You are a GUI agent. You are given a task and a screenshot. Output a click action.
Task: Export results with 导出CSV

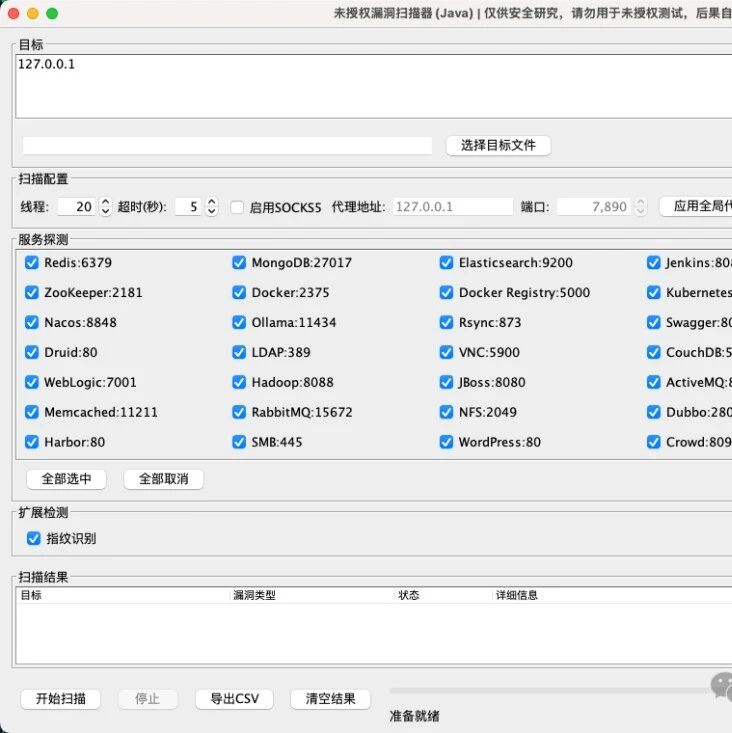pyautogui.click(x=234, y=699)
